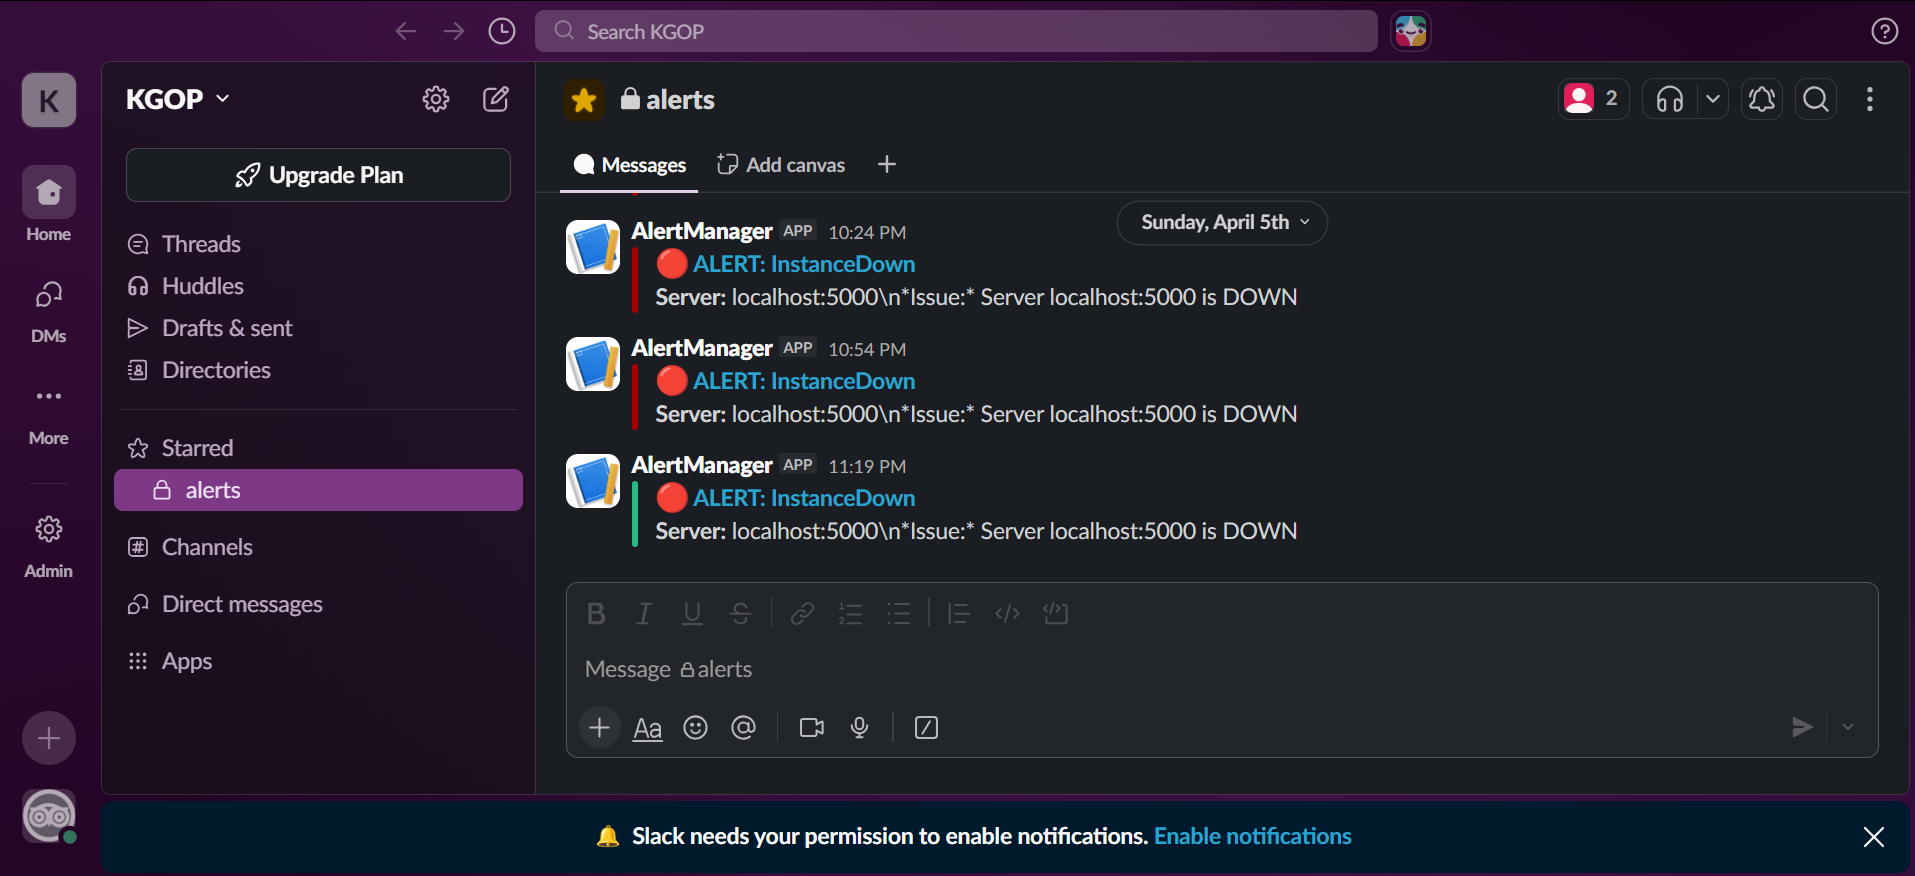Toggle blockquote formatting
The image size is (1915, 876).
[x=959, y=613]
